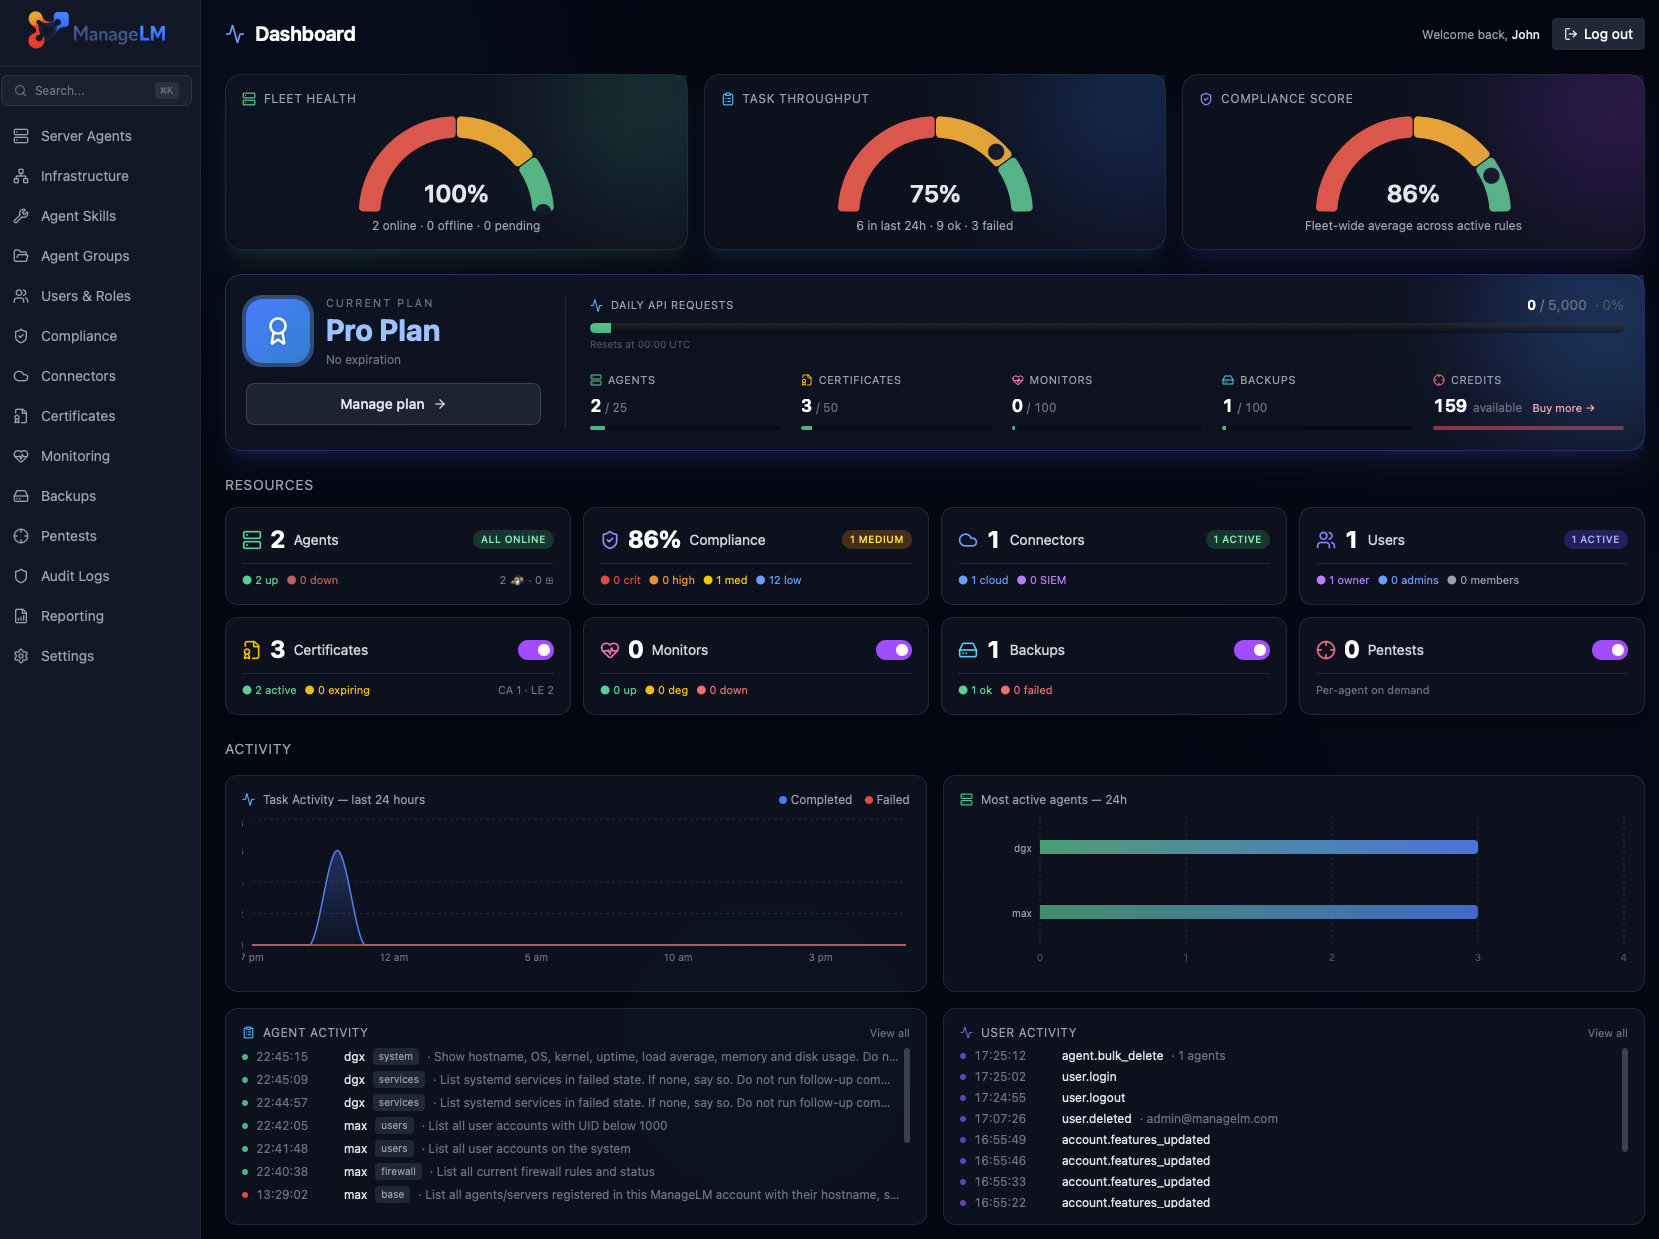This screenshot has height=1239, width=1659.
Task: Click the Buy more credits link
Action: 1562,408
